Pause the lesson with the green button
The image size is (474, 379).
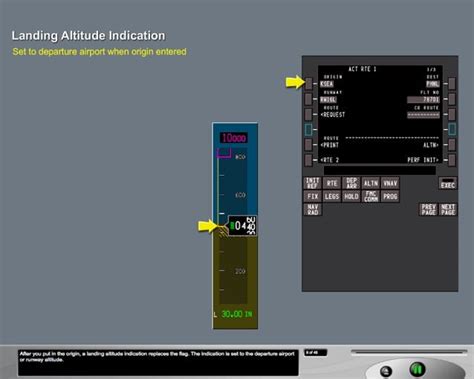[x=417, y=369]
